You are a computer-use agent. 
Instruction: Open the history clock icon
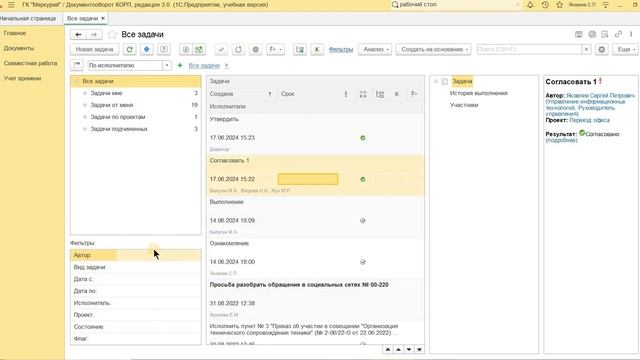click(x=545, y=5)
